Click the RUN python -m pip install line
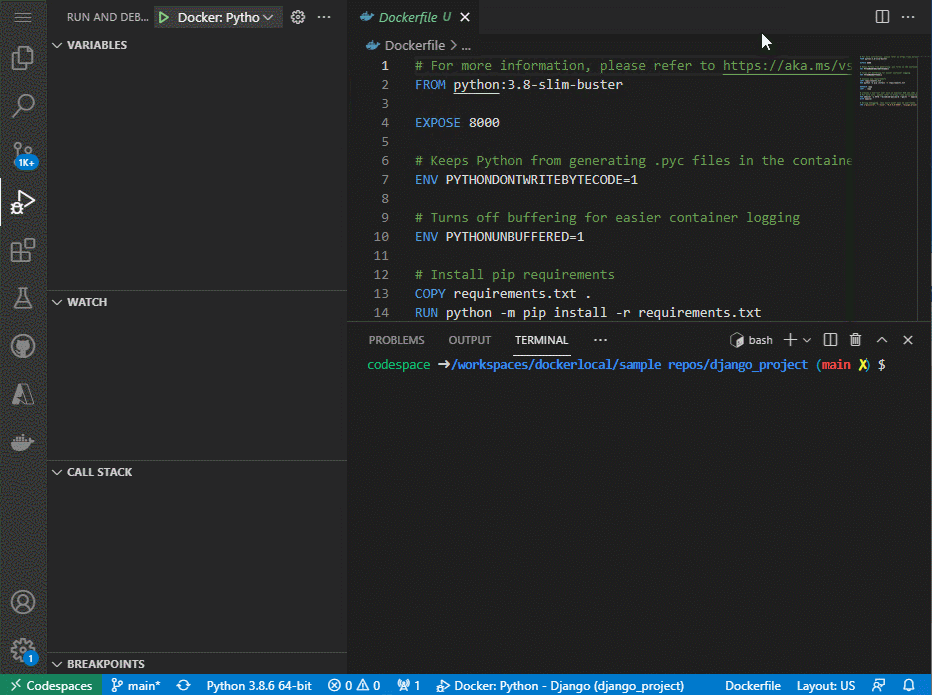This screenshot has width=932, height=695. coord(588,313)
